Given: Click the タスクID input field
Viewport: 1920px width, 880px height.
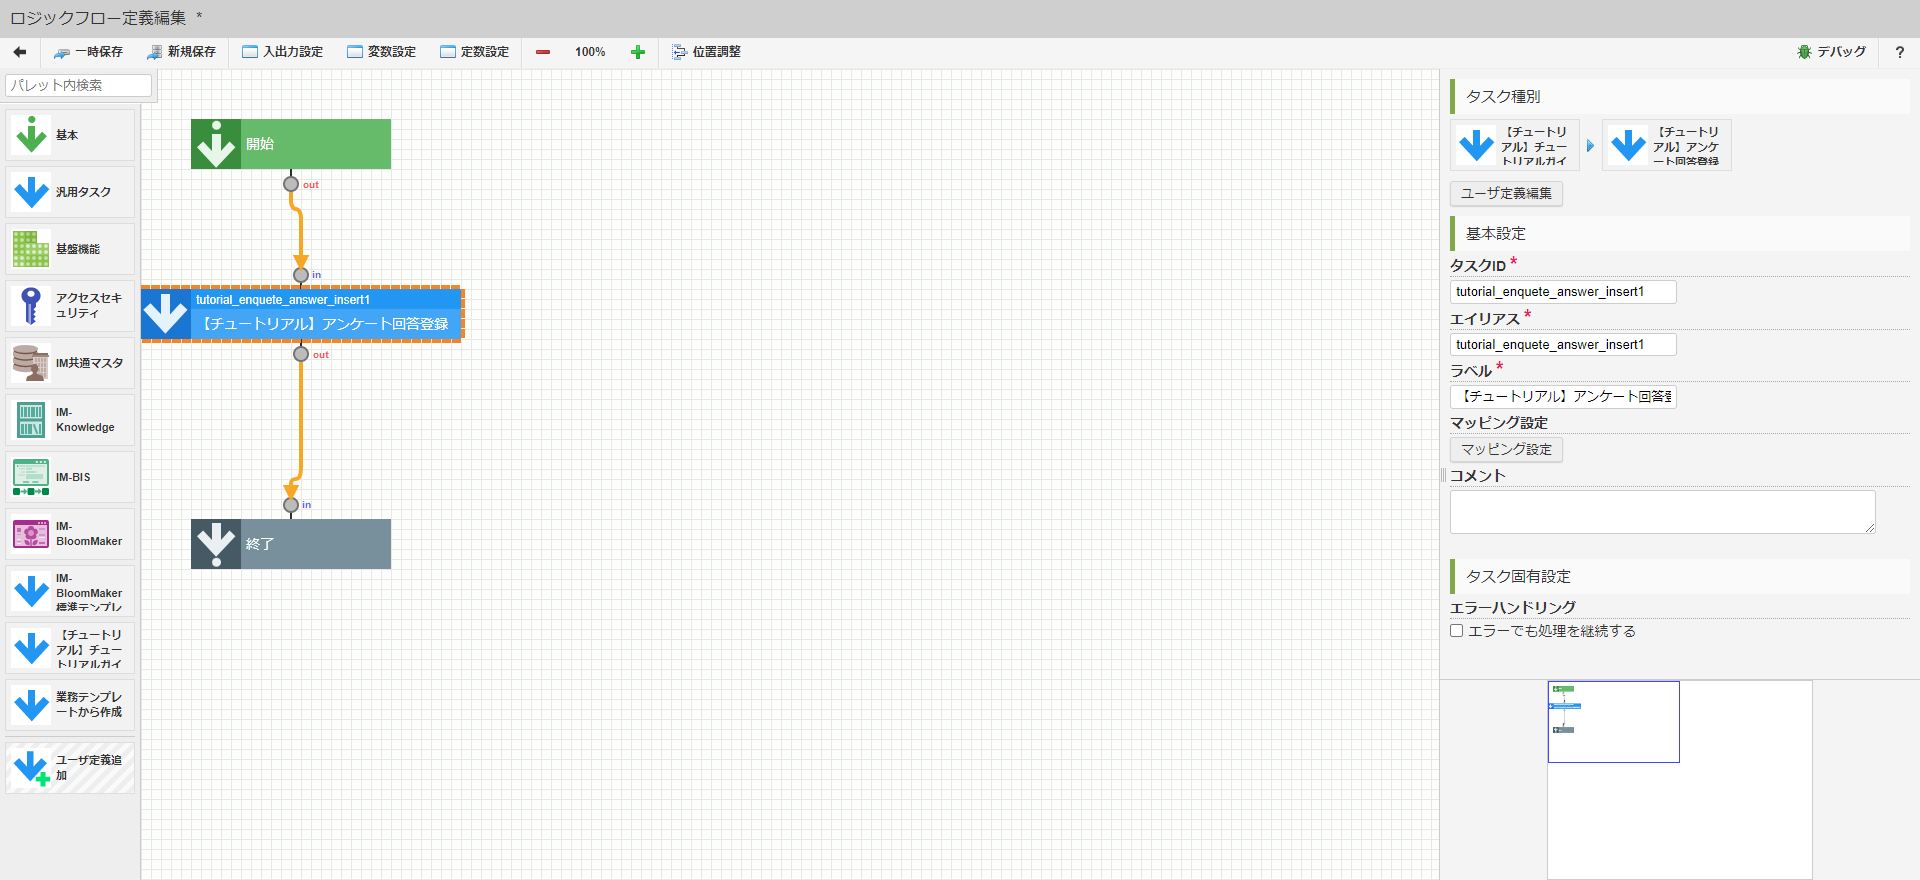Looking at the screenshot, I should pos(1563,292).
